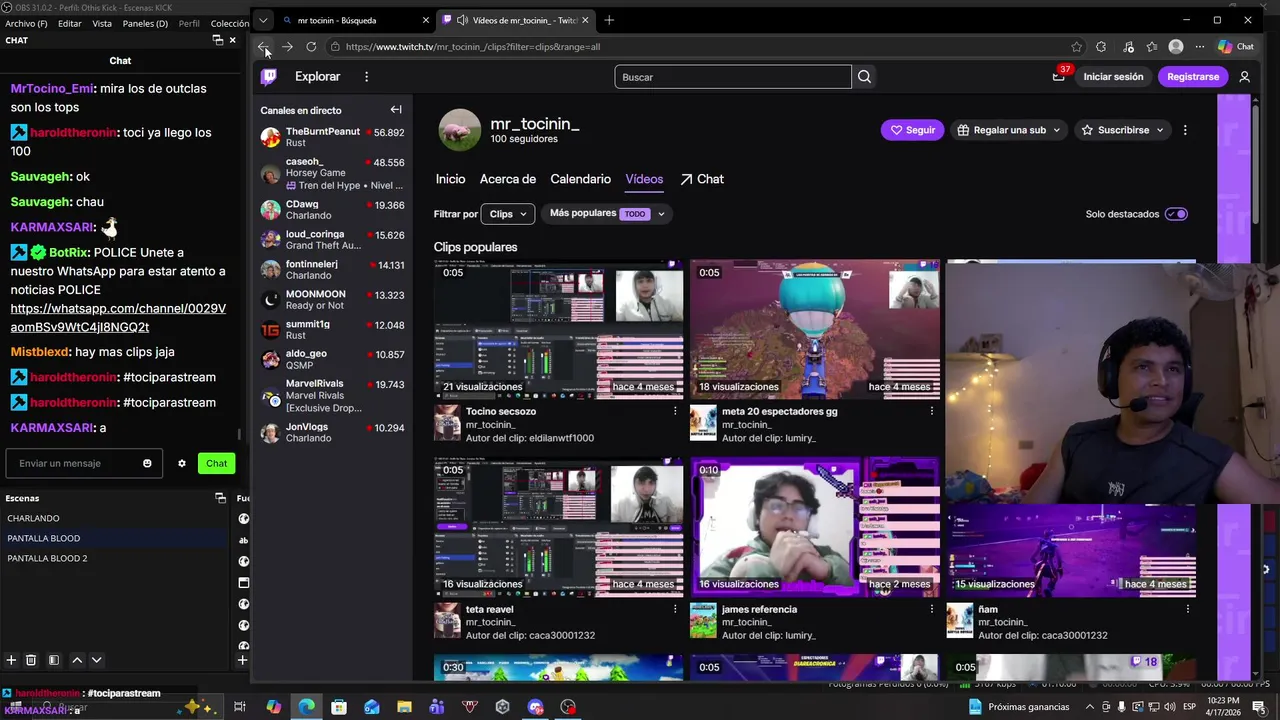Viewport: 1280px width, 720px height.
Task: Switch to the Calendario tab
Action: pos(580,179)
